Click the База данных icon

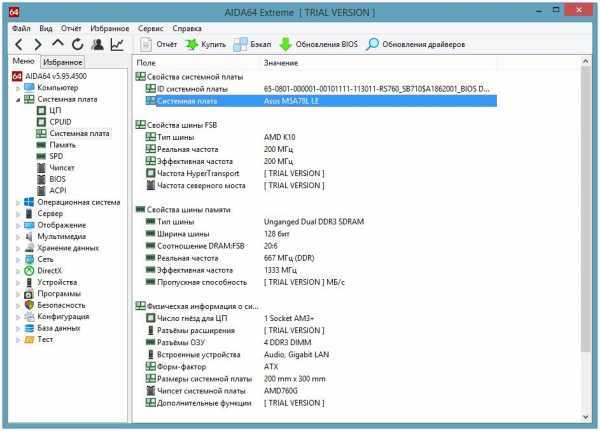point(29,328)
